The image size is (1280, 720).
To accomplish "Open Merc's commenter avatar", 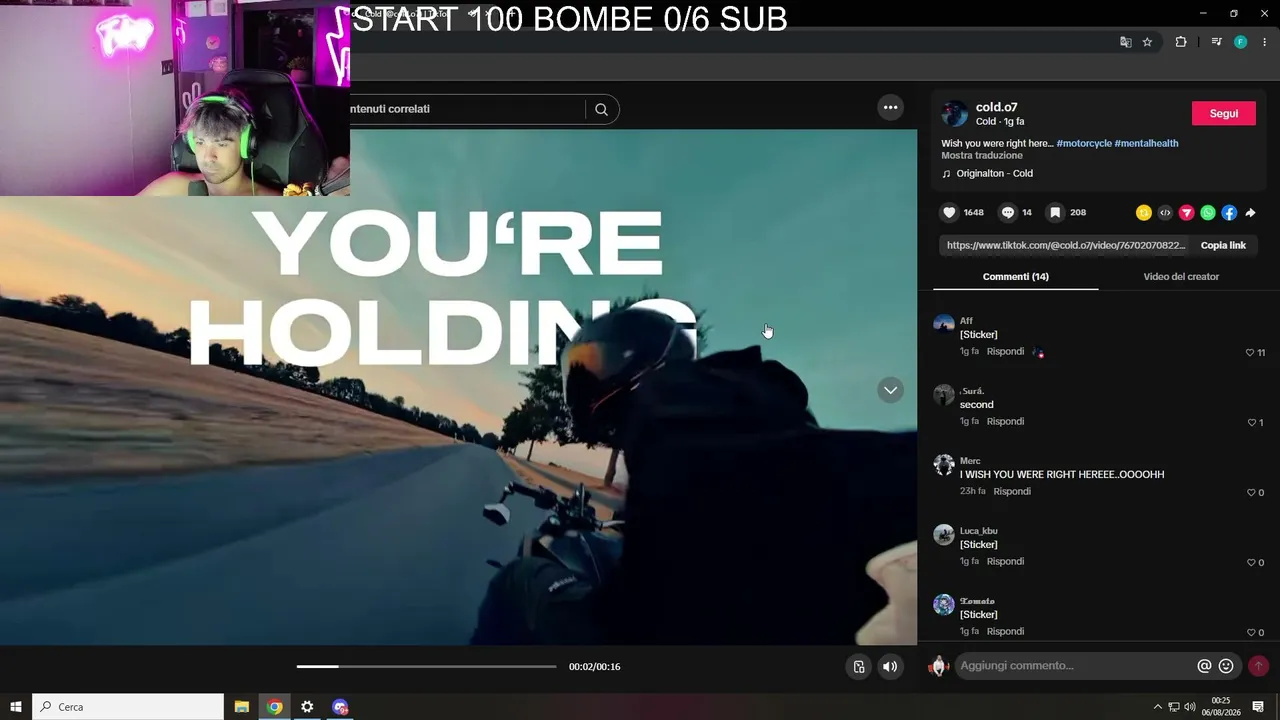I will (944, 465).
